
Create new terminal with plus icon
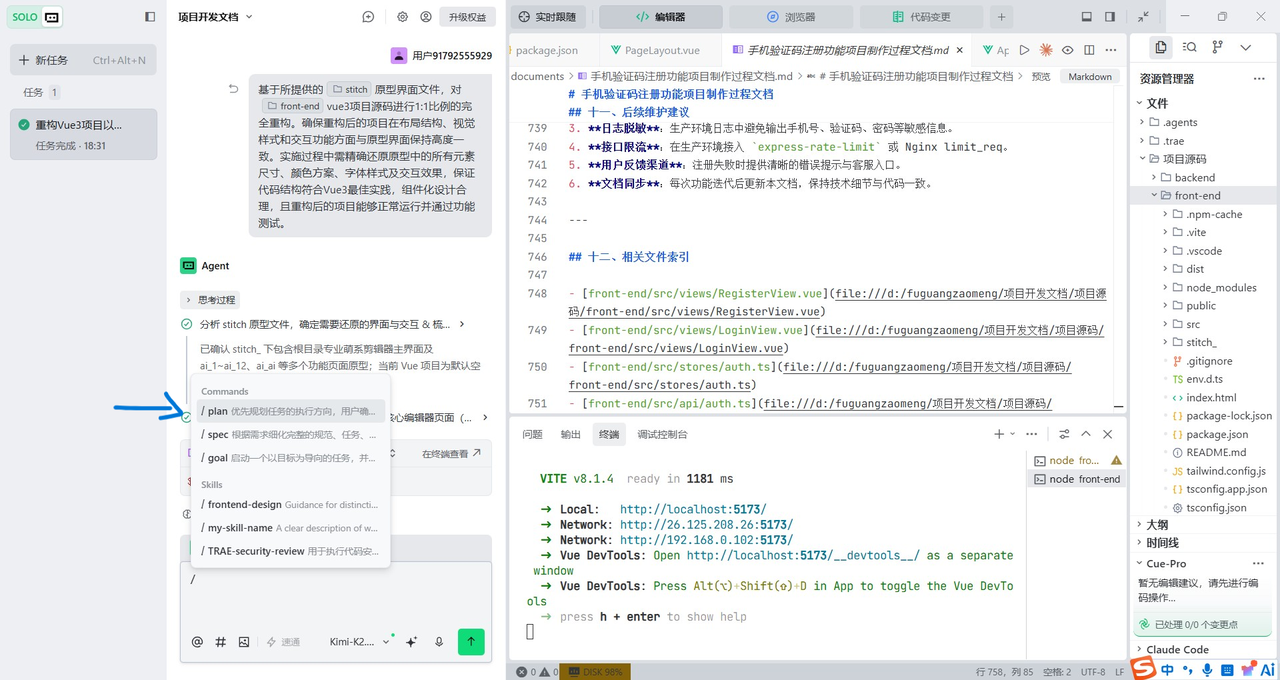(998, 434)
